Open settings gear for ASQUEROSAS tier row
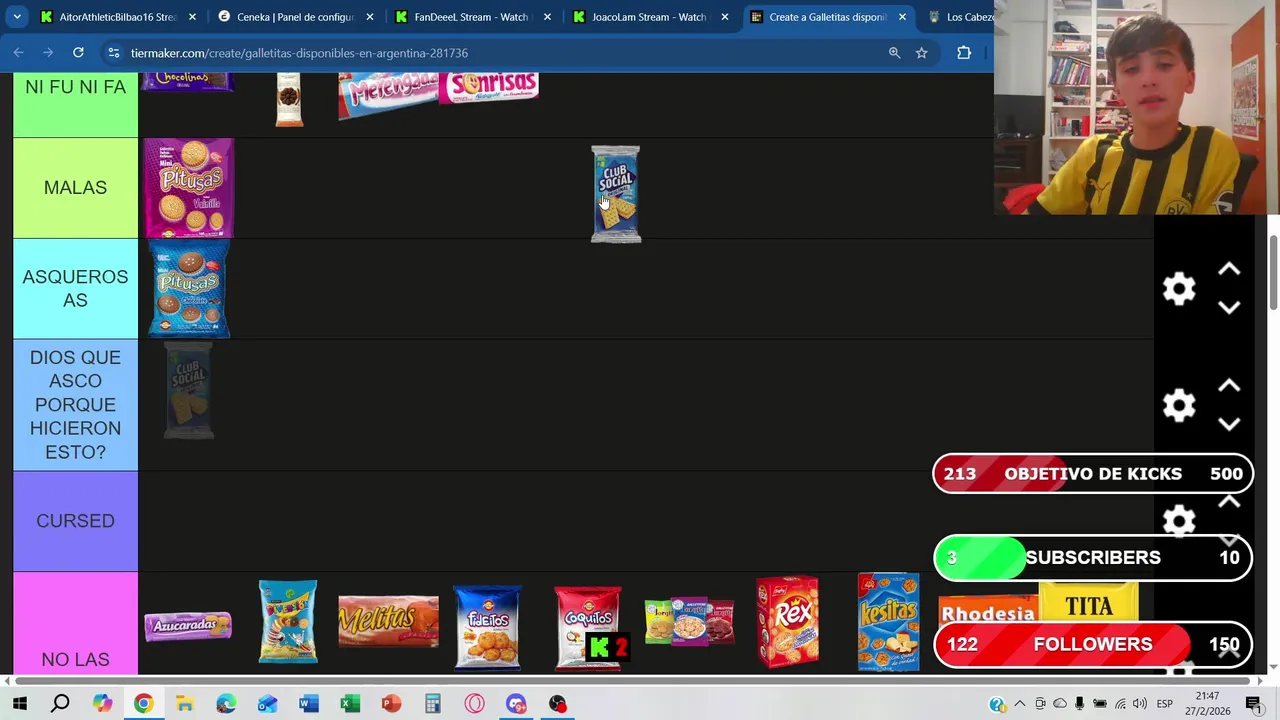This screenshot has height=720, width=1280. 1179,289
